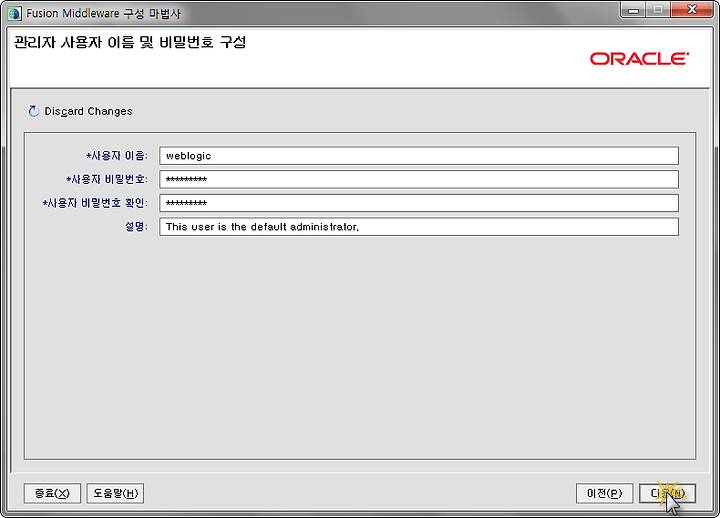Click the Discard Changes label
This screenshot has height=518, width=720.
(x=88, y=112)
